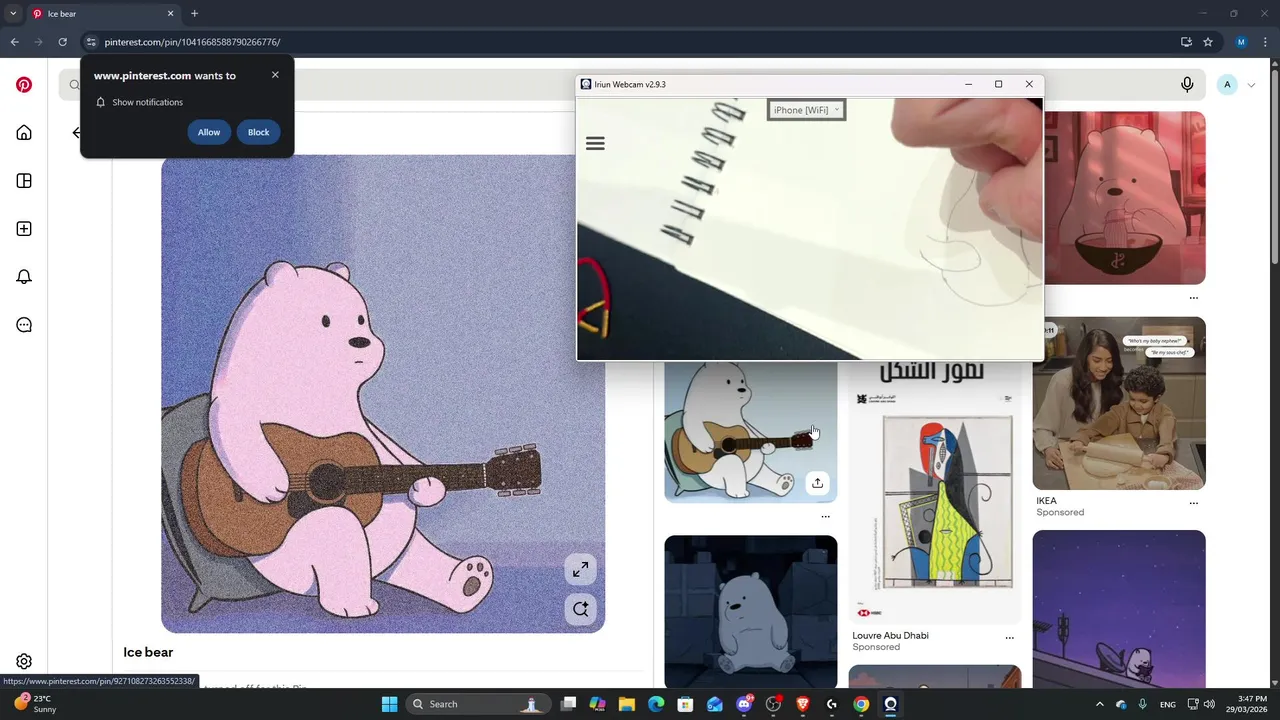Open more options for Louvre Abu Dhabi ad
Image resolution: width=1280 pixels, height=720 pixels.
tap(1009, 637)
